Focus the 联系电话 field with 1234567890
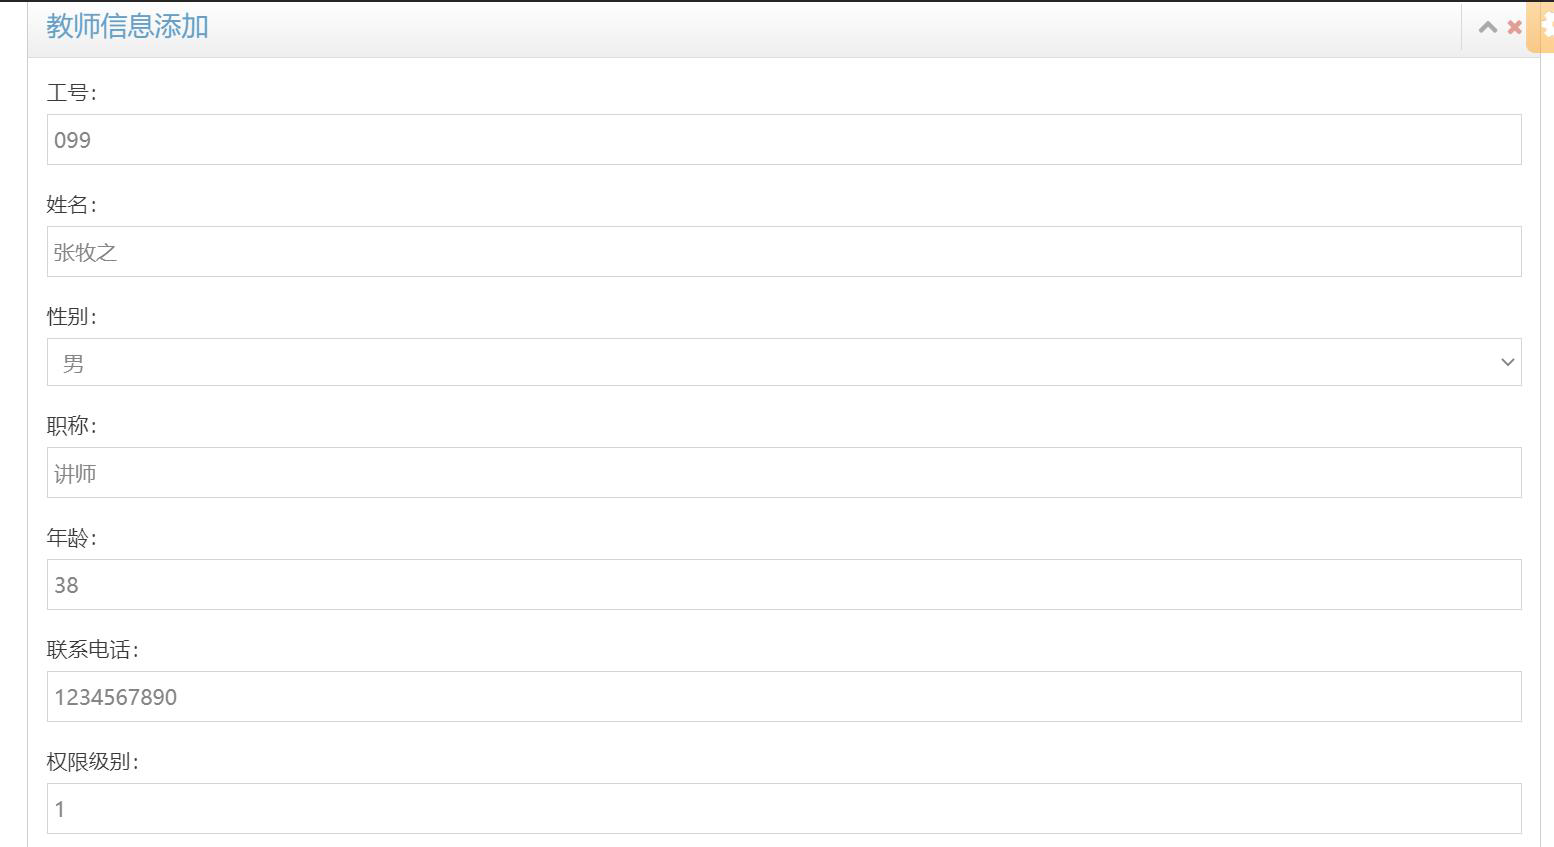Viewport: 1554px width, 847px height. coord(784,696)
